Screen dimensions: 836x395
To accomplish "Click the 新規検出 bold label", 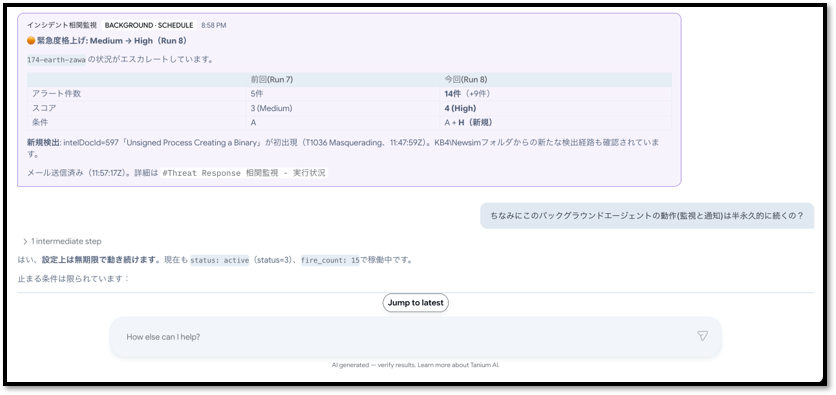I will pos(44,143).
